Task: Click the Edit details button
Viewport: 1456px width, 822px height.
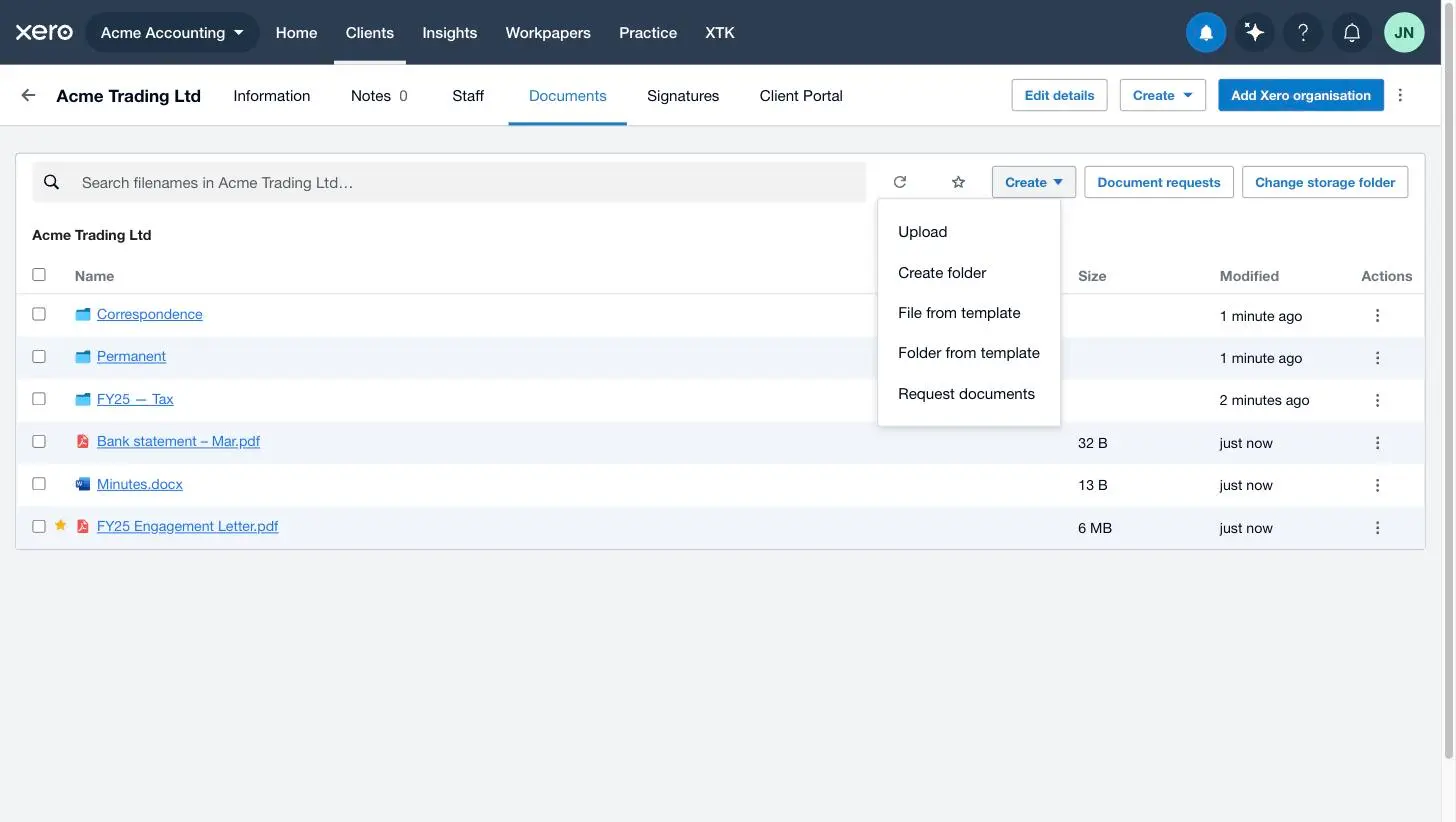Action: pyautogui.click(x=1059, y=95)
